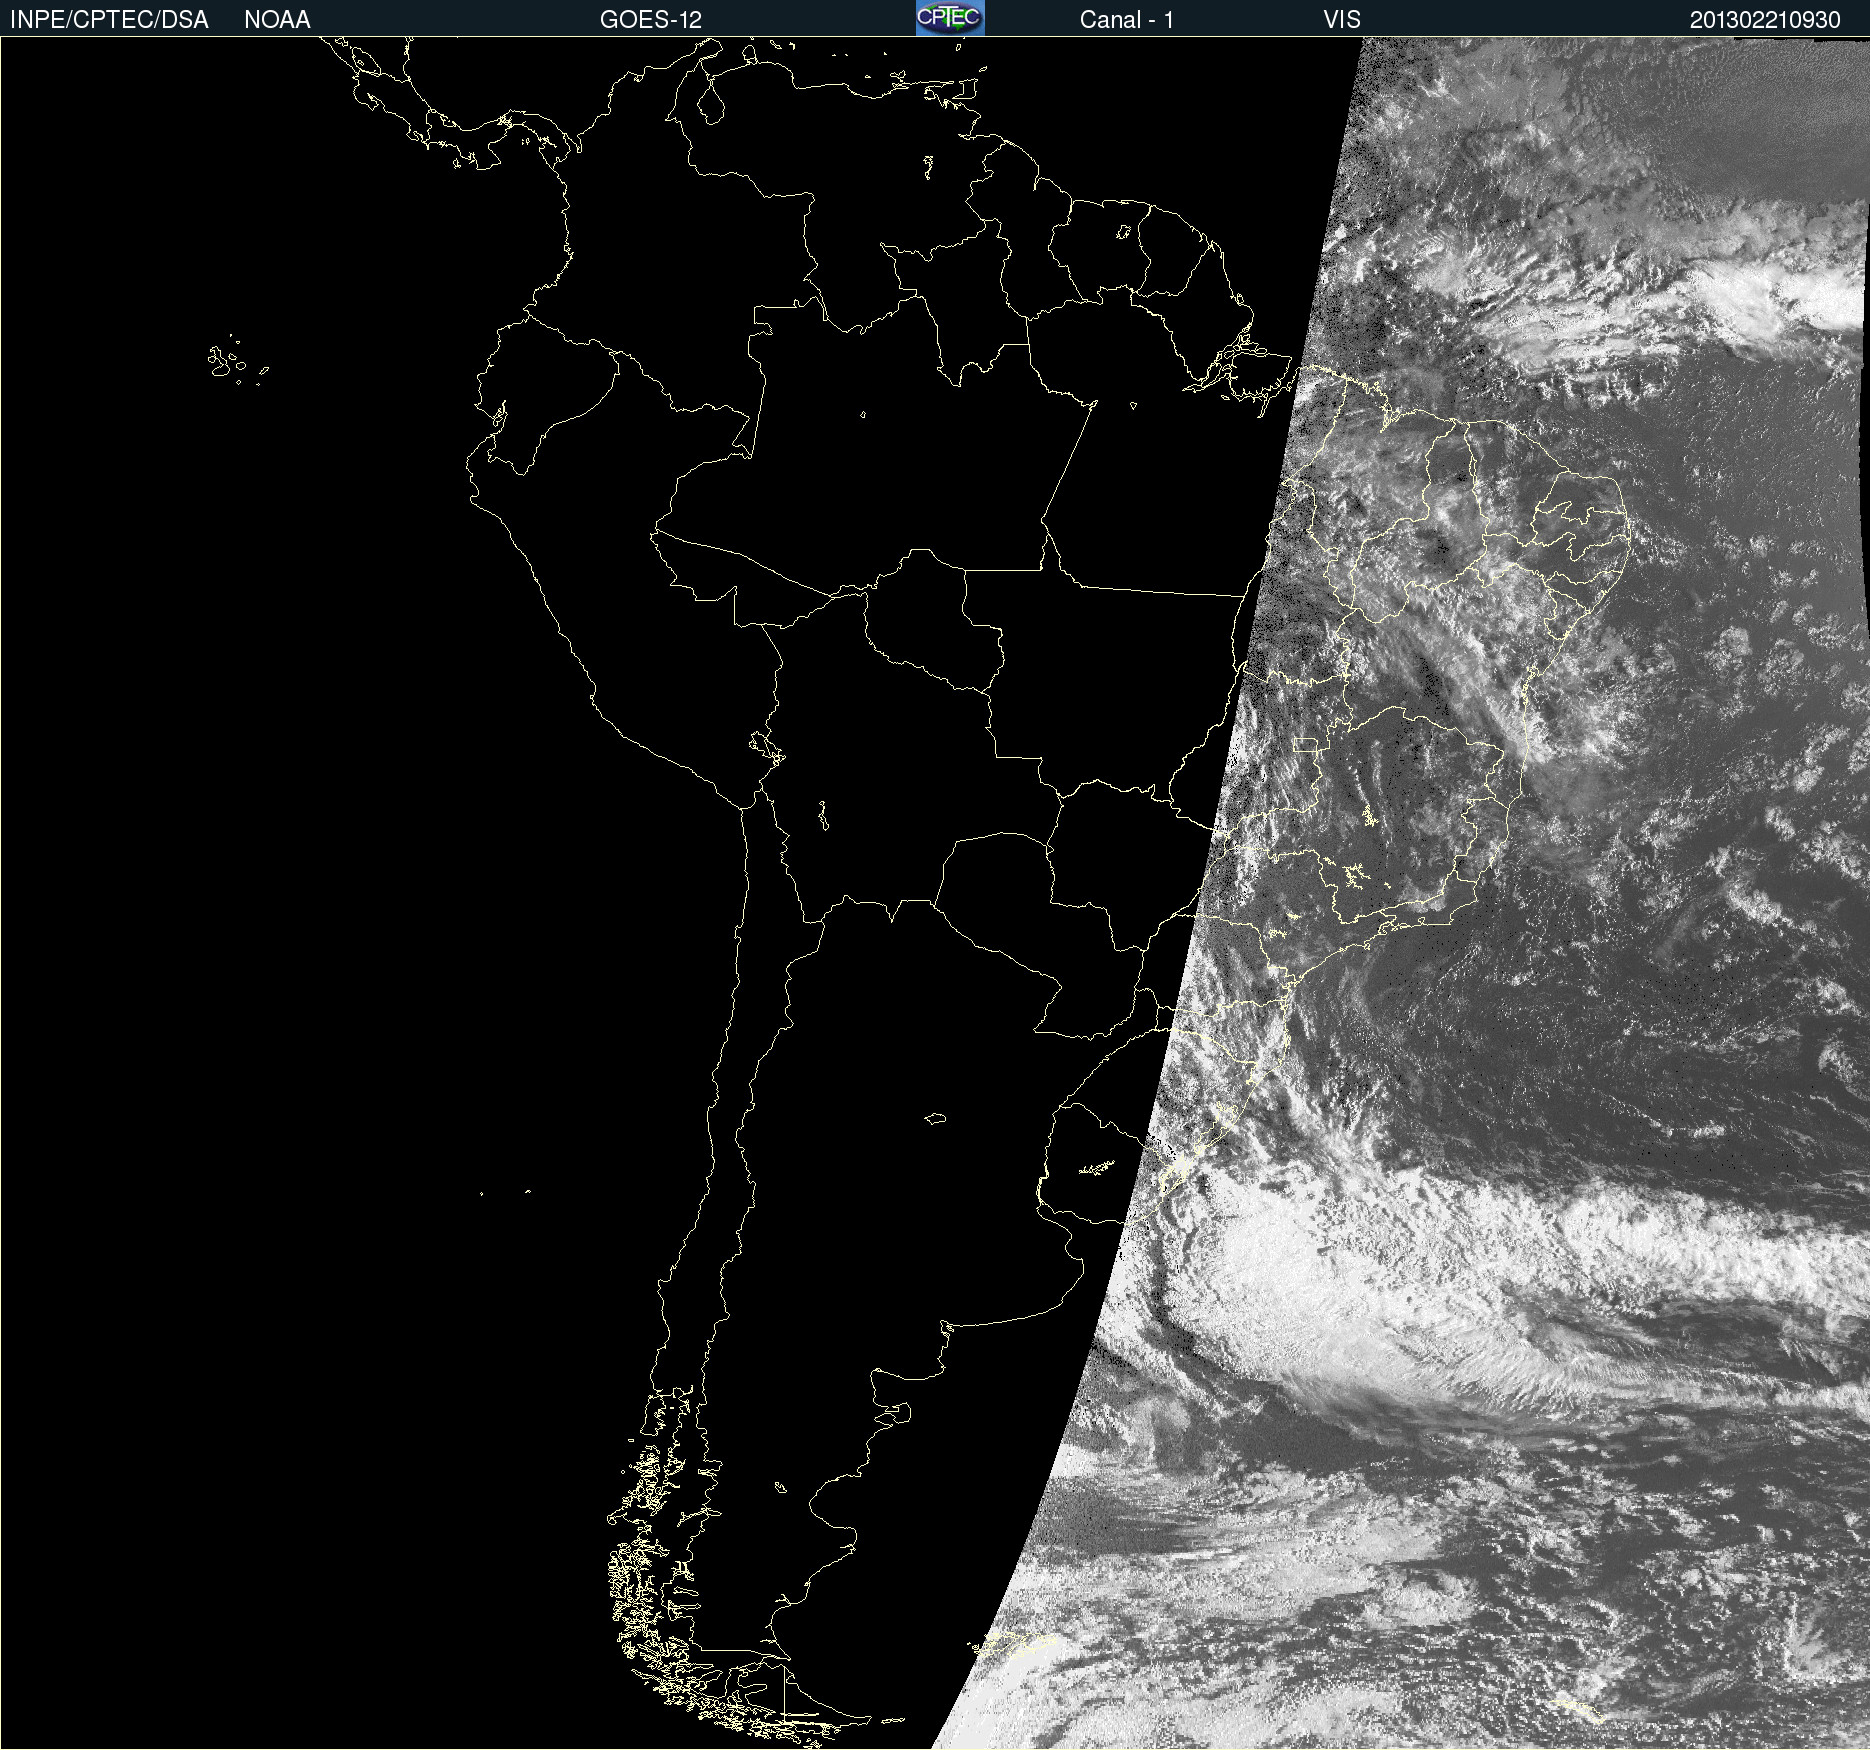Screen dimensions: 1870x1750
Task: Click the CPTEC logo in the header
Action: (950, 18)
